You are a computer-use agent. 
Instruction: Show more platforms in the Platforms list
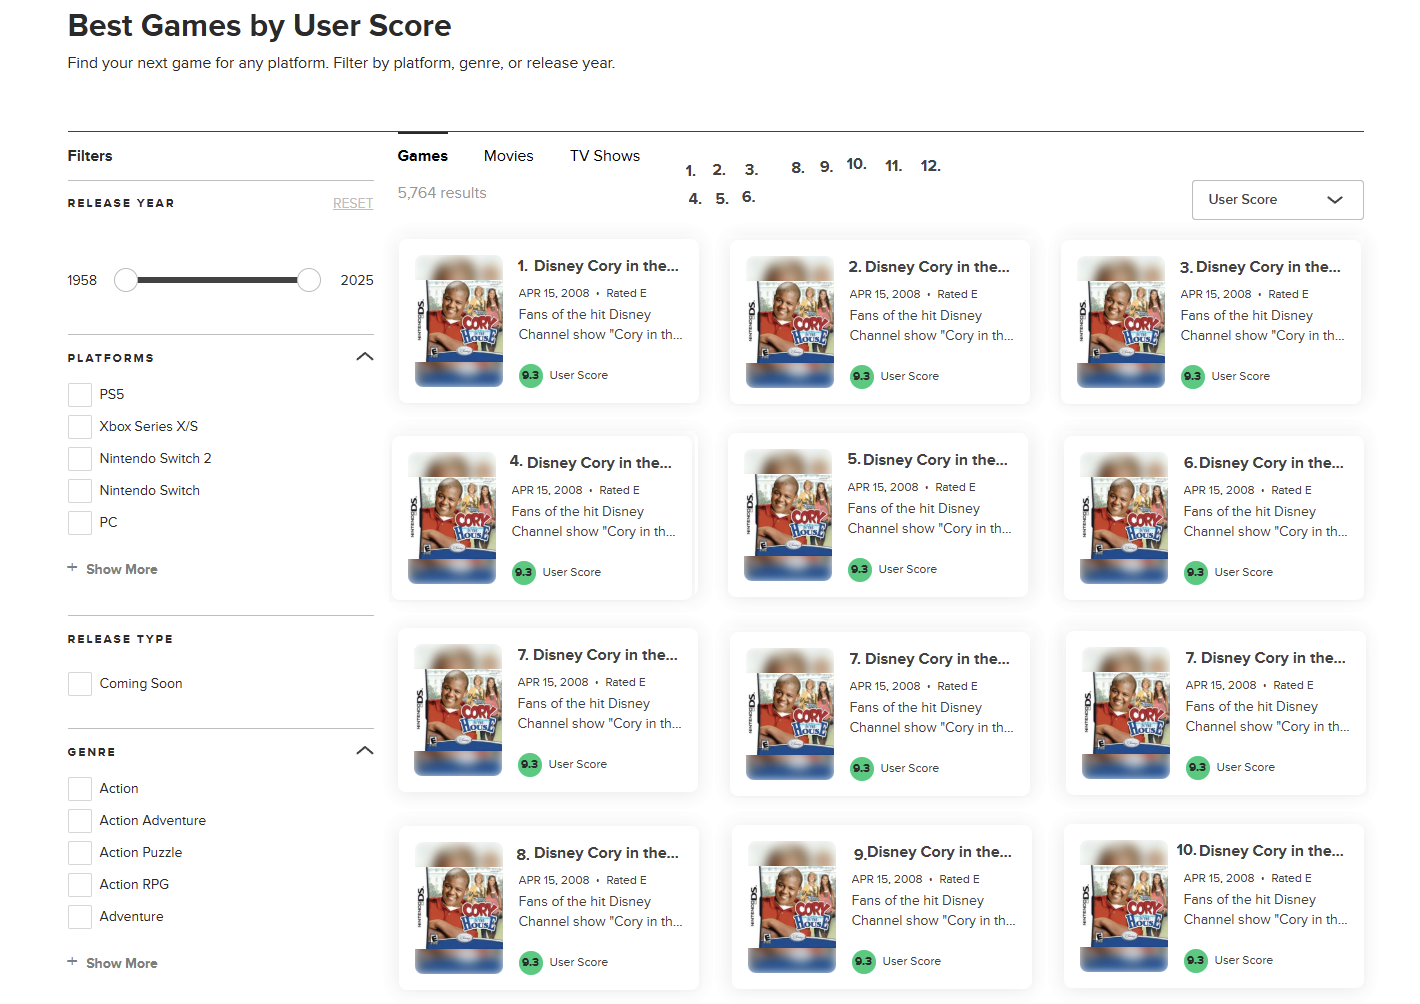[112, 569]
